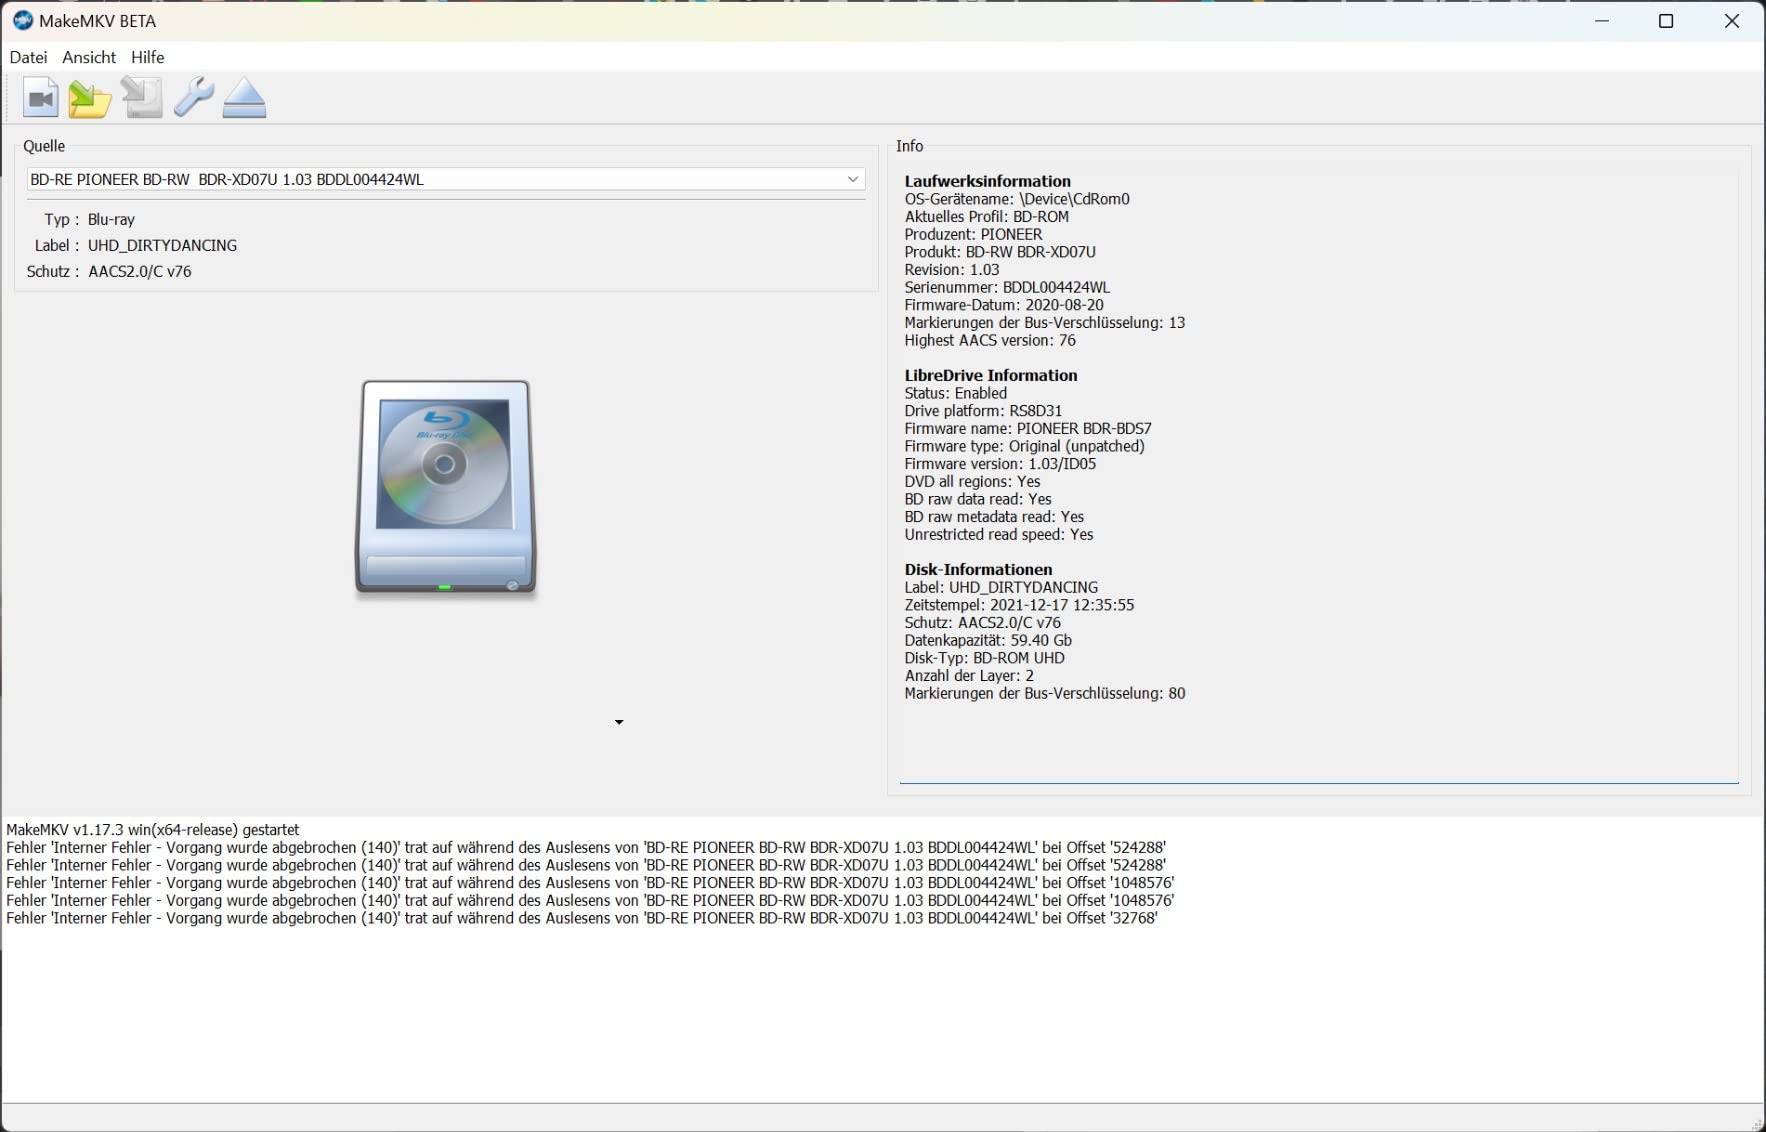Click the Disk-Informationen heading
The height and width of the screenshot is (1132, 1766).
click(x=978, y=569)
